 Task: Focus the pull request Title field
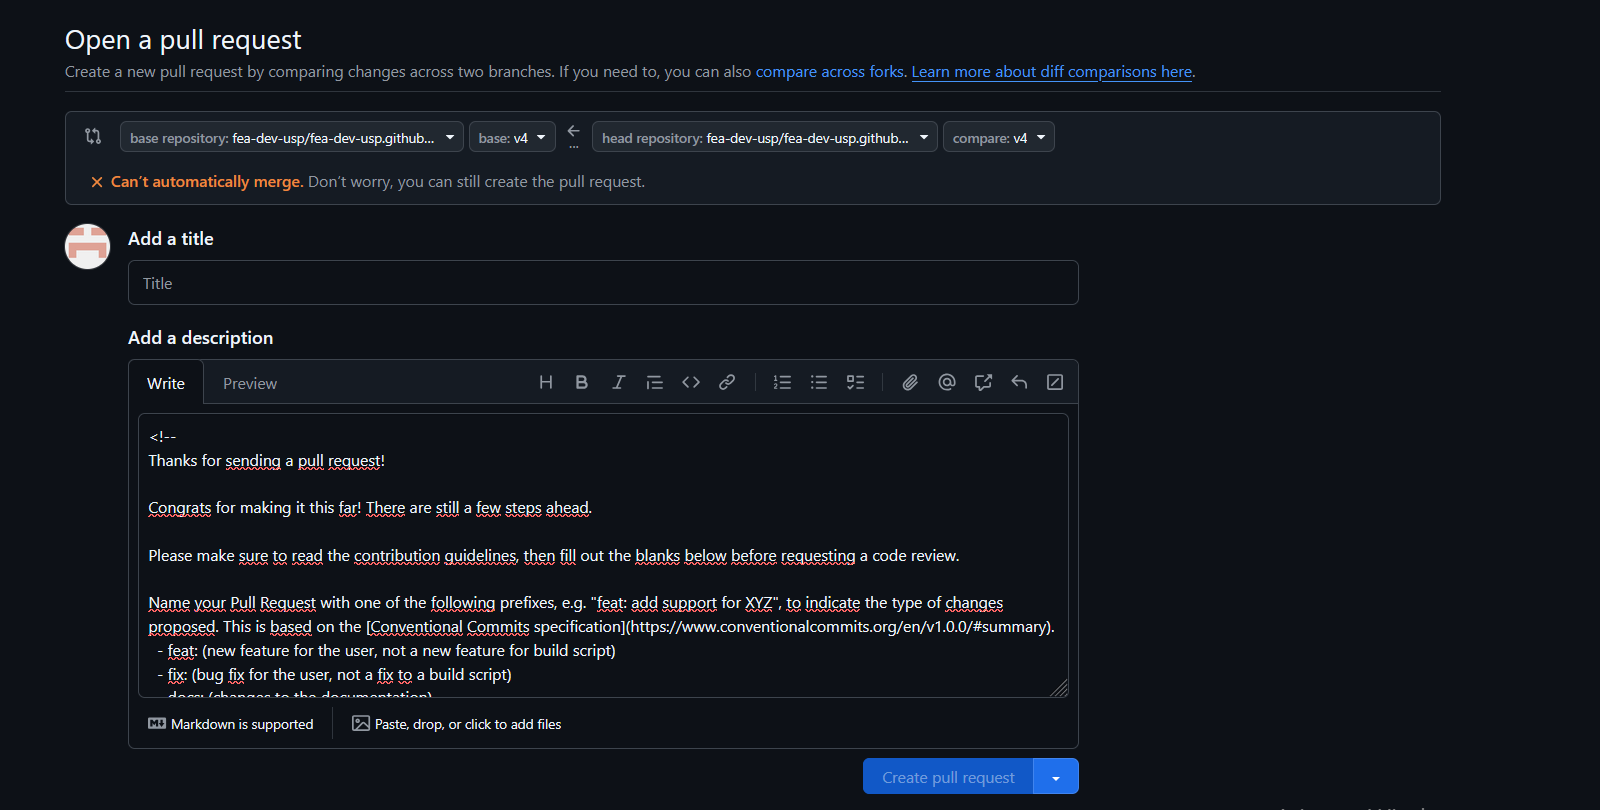(603, 283)
